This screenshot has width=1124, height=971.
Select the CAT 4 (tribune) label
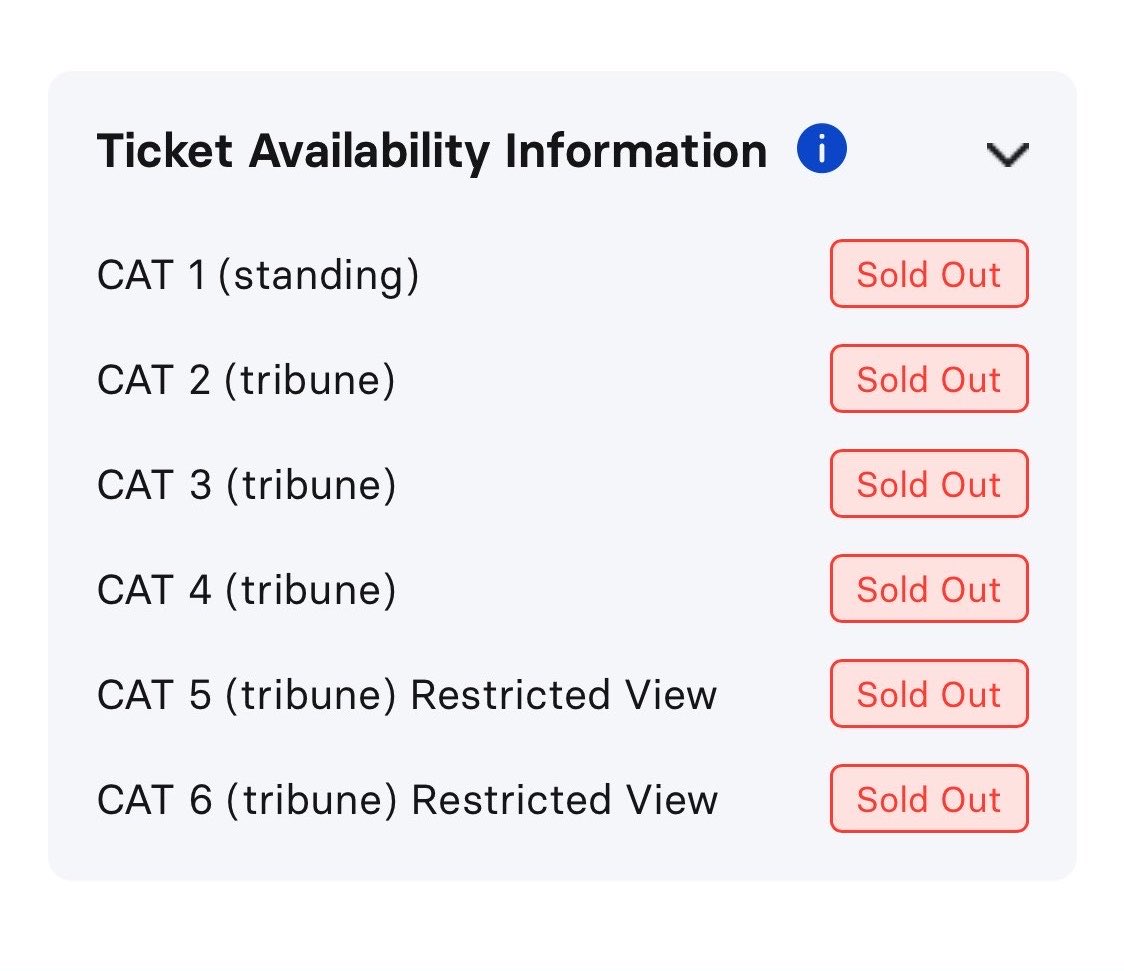[247, 590]
